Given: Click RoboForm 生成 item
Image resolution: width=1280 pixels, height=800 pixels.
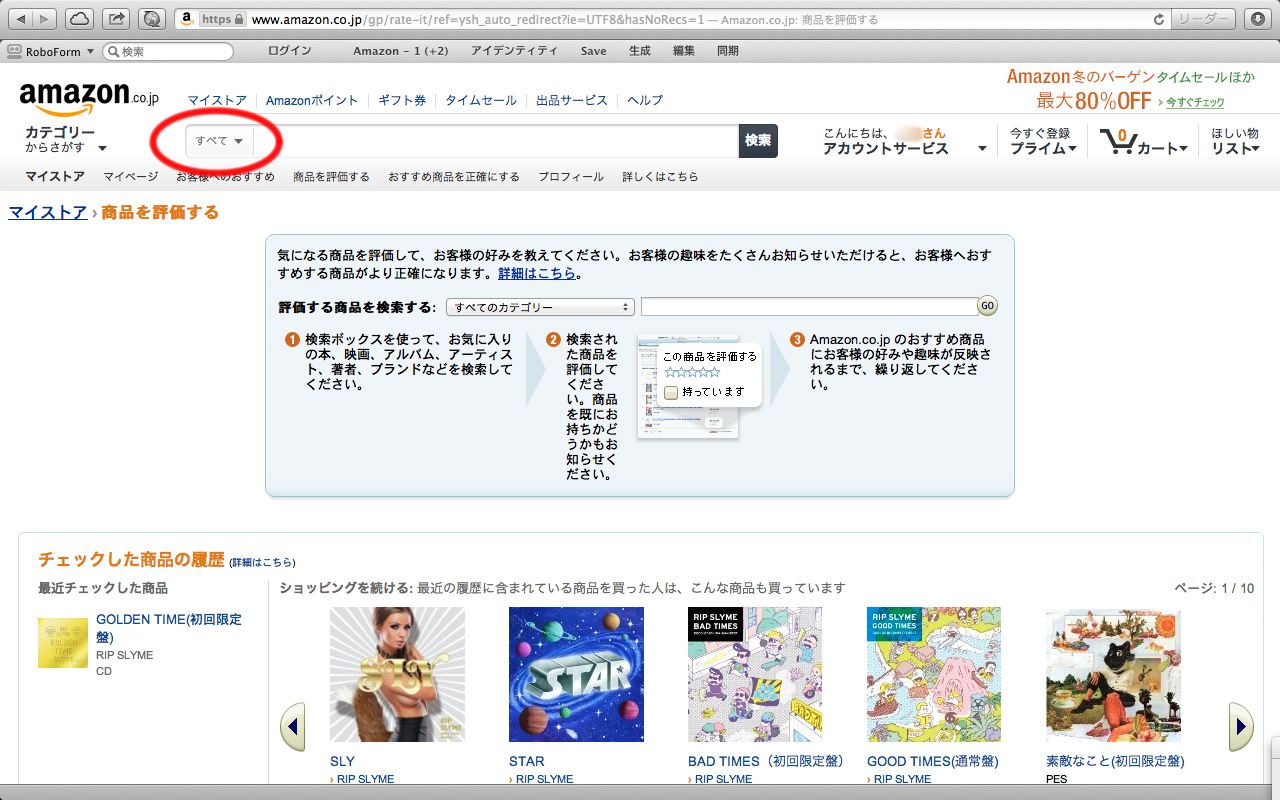Looking at the screenshot, I should [640, 51].
